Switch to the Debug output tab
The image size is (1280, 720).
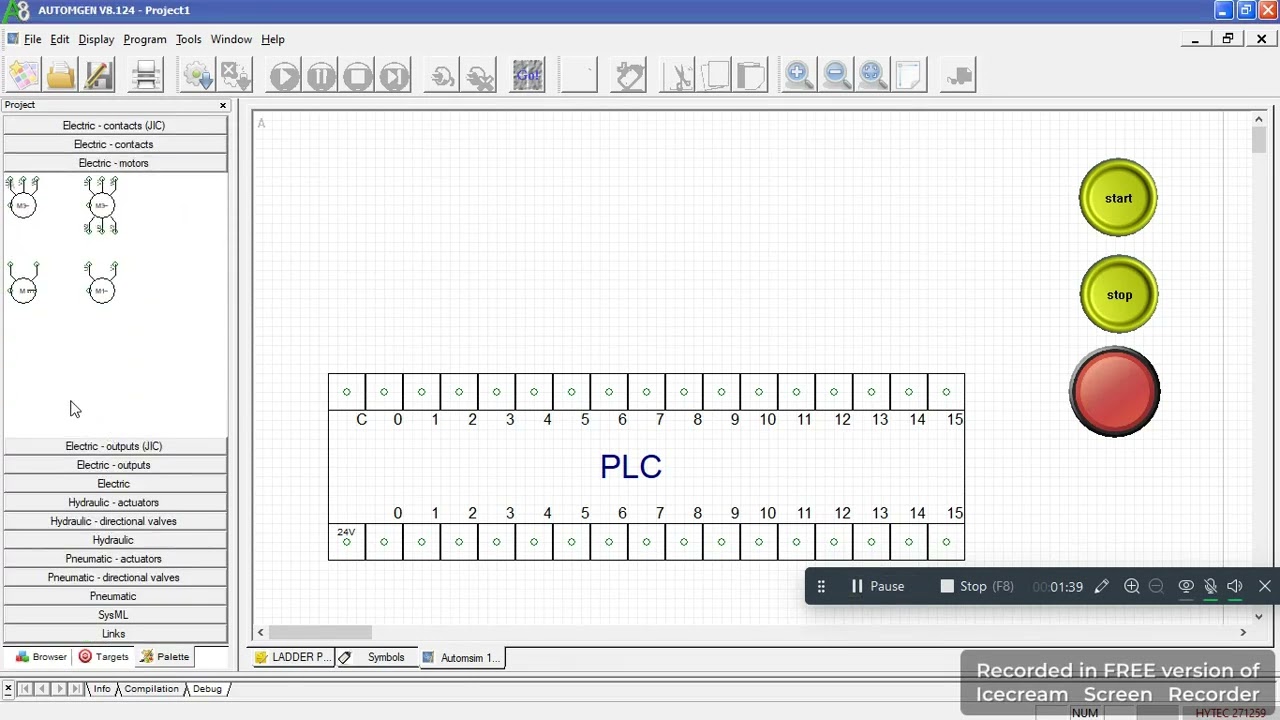tap(207, 689)
